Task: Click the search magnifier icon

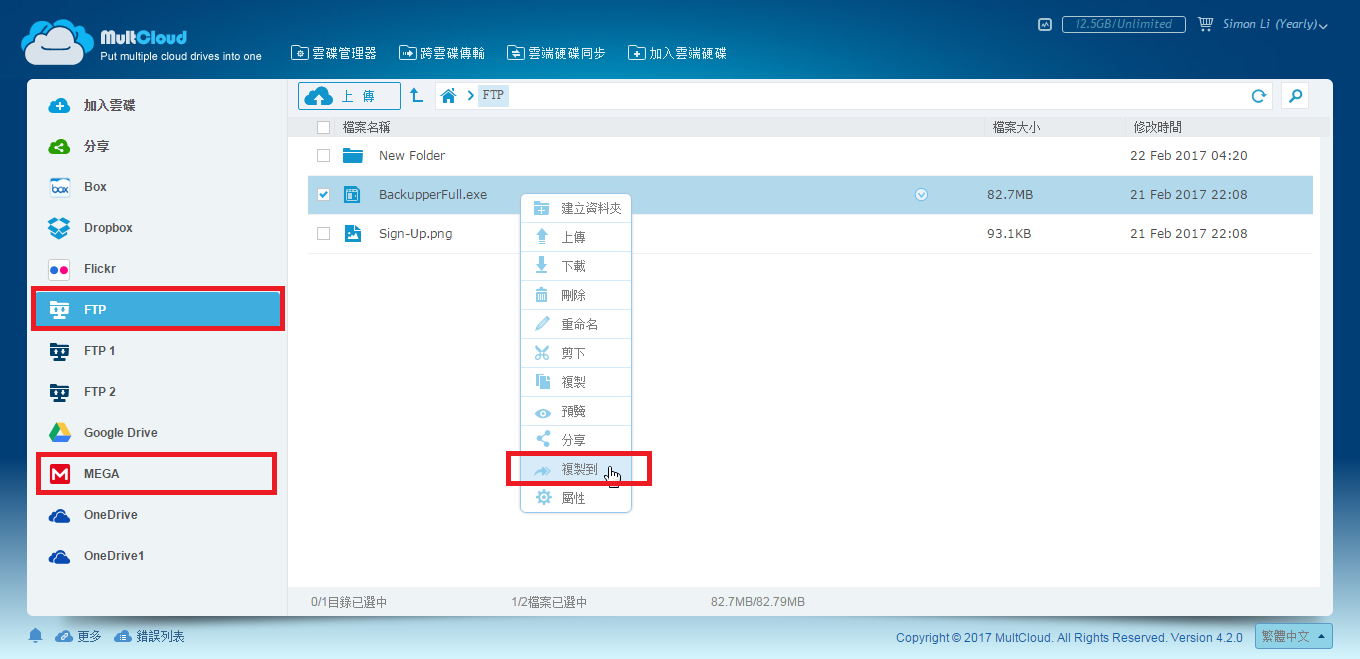Action: (1295, 96)
